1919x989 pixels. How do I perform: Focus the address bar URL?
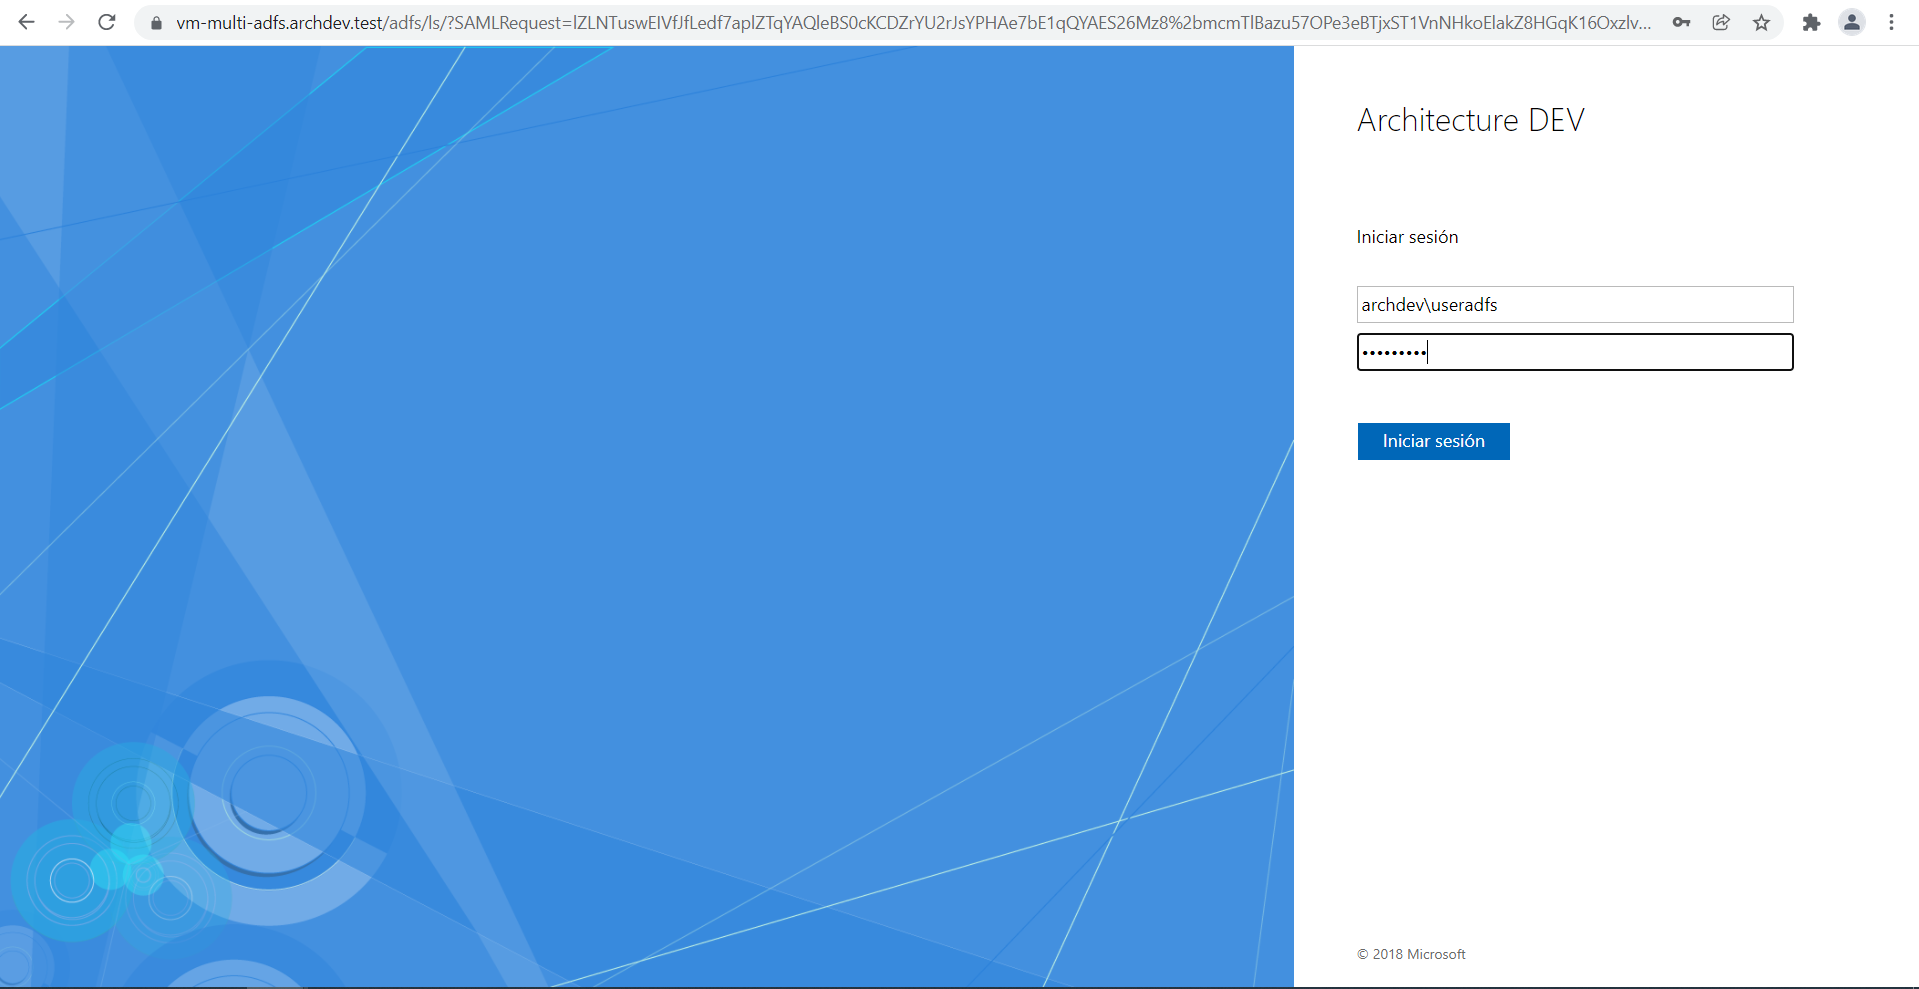tap(913, 23)
